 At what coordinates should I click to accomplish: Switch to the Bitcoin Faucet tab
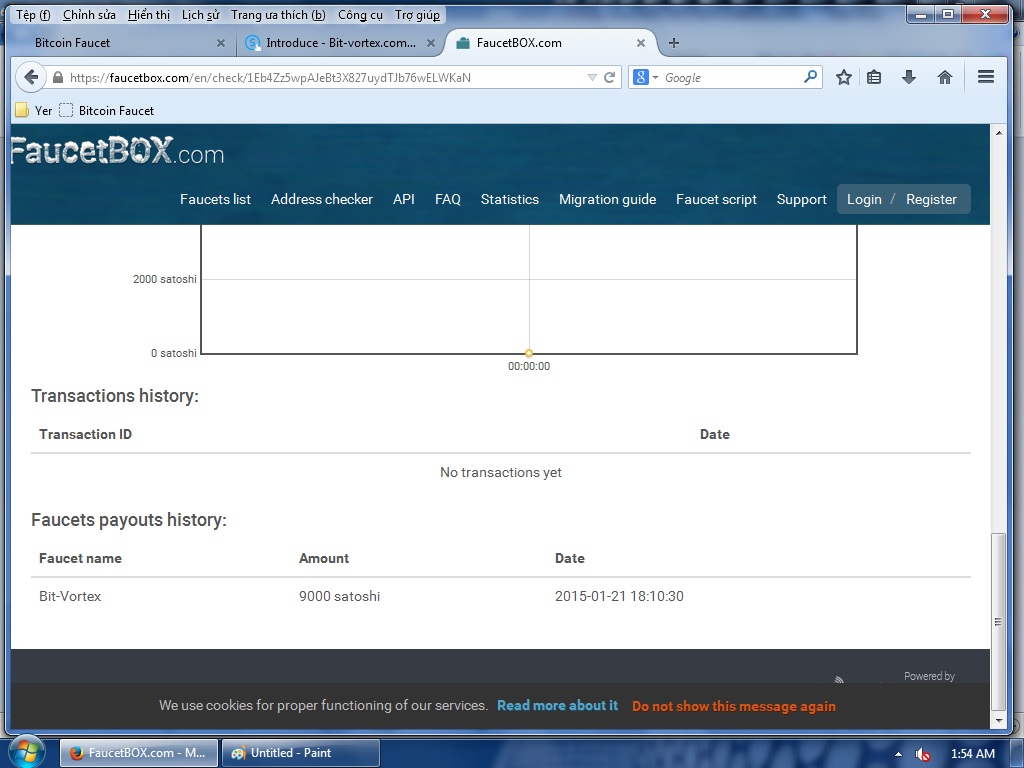pos(123,42)
